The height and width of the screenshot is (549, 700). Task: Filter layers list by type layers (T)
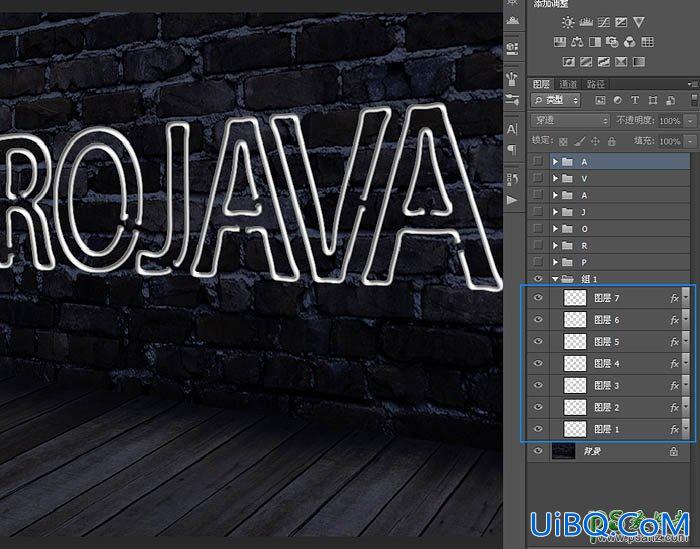(635, 100)
